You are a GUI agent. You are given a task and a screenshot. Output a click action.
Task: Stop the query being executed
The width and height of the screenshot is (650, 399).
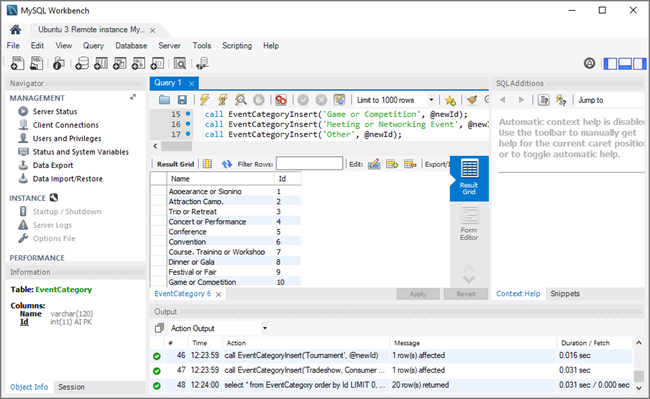(x=259, y=100)
